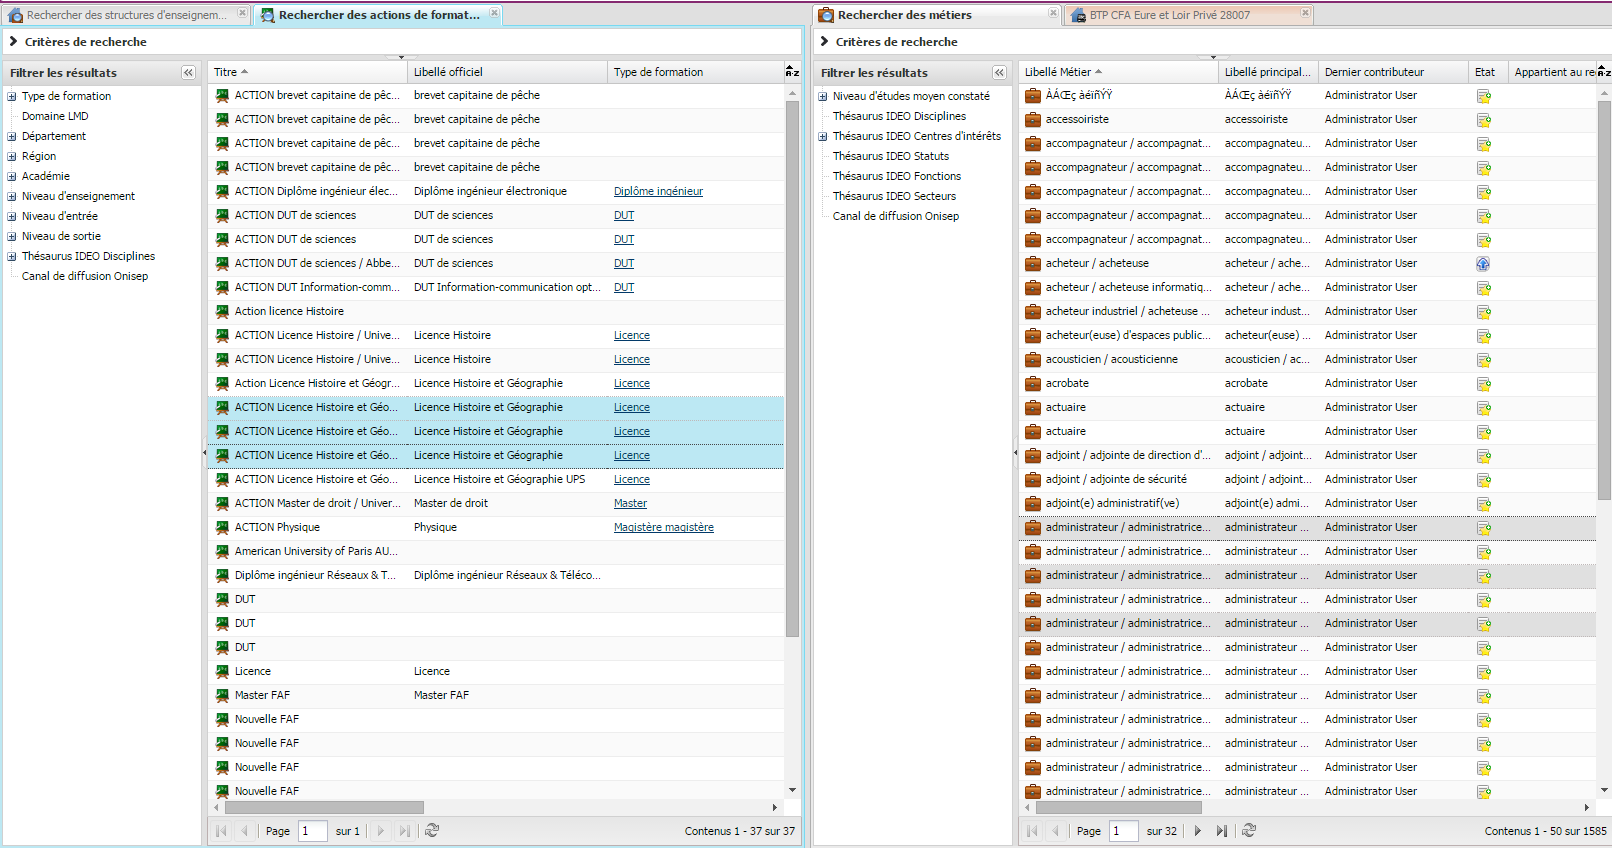Image resolution: width=1612 pixels, height=848 pixels.
Task: Expand the Type de formation filter
Action: [12, 97]
